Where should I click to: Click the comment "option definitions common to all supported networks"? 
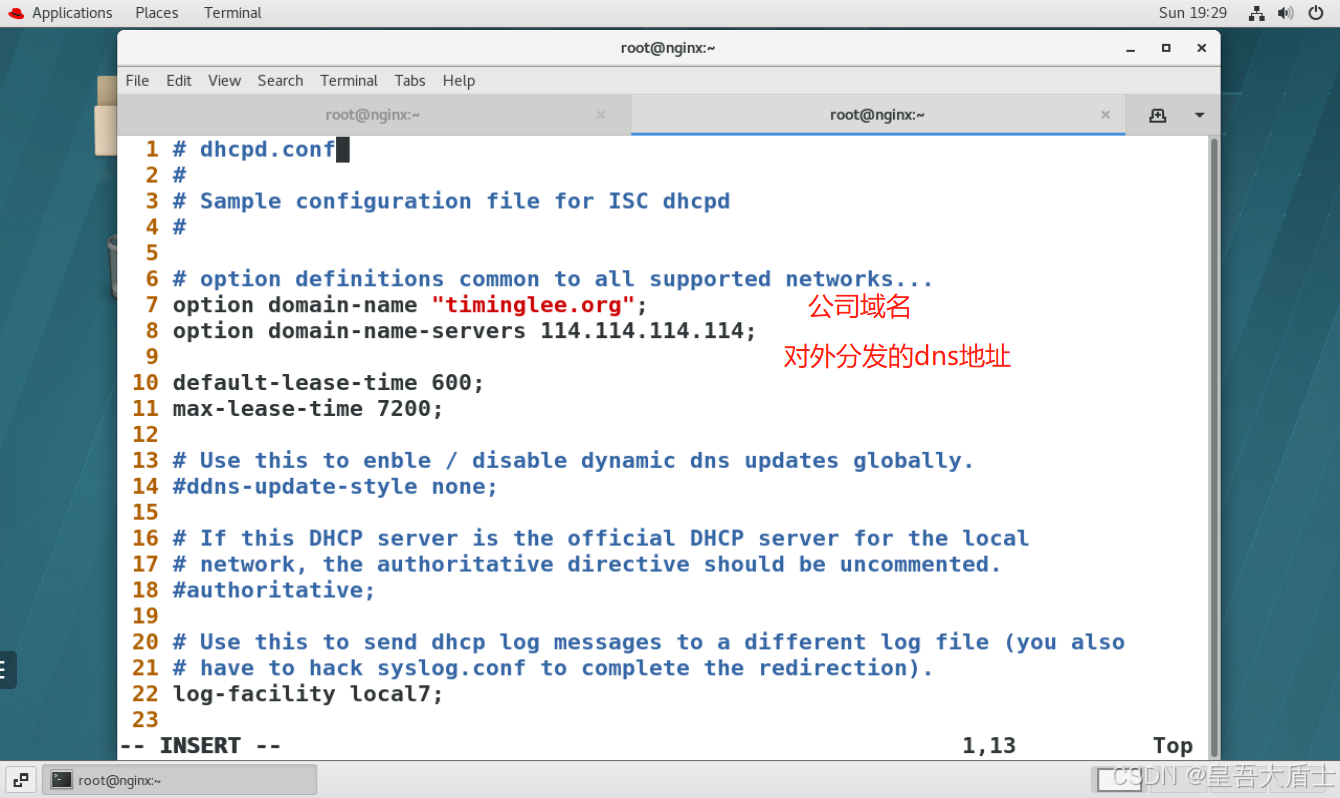(566, 279)
